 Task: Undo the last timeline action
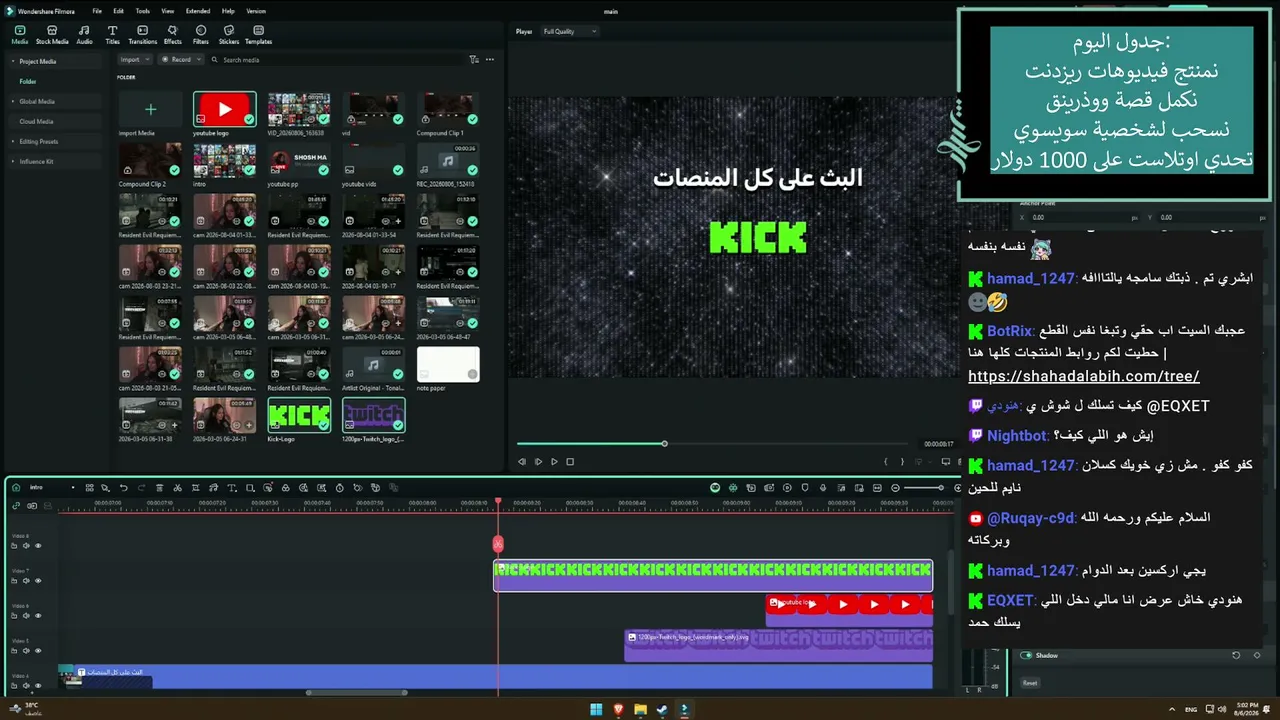pyautogui.click(x=123, y=488)
